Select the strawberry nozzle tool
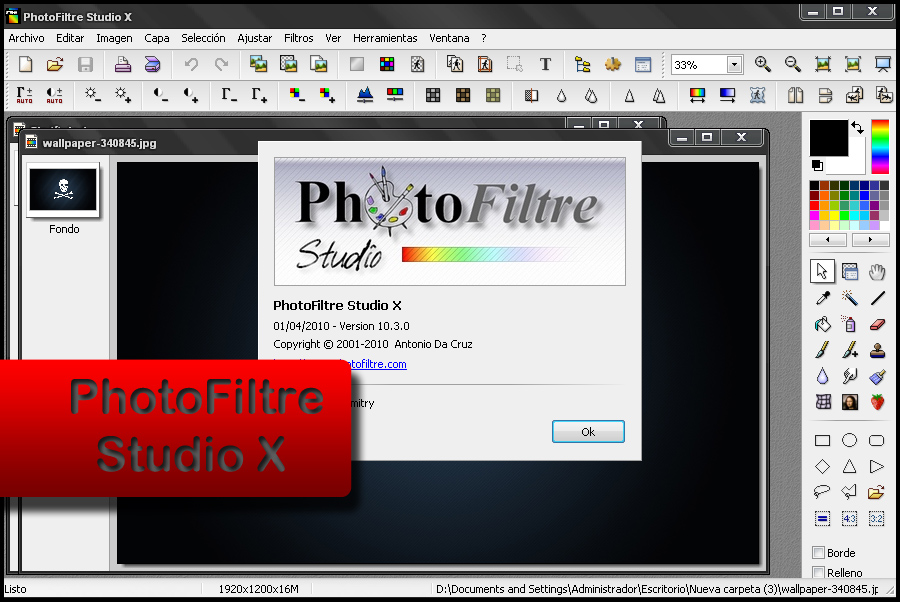This screenshot has width=900, height=602. click(x=876, y=402)
